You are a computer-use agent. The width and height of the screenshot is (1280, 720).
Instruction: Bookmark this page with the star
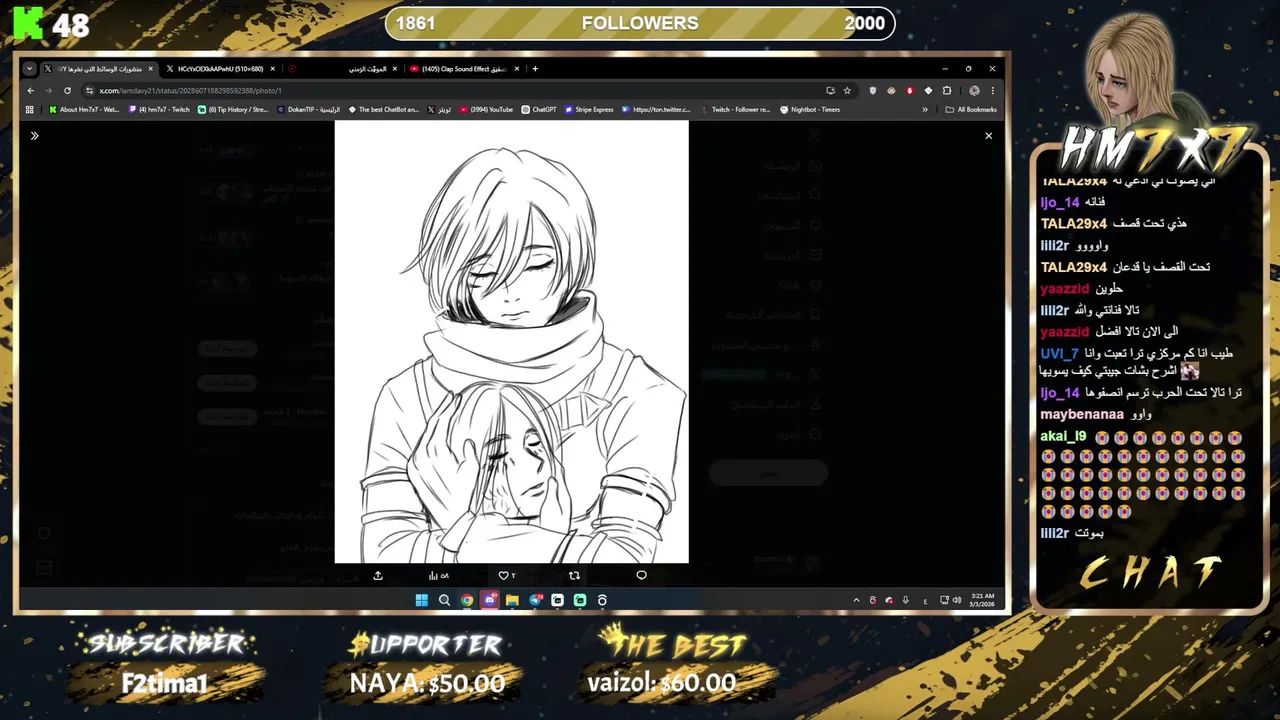(x=847, y=90)
